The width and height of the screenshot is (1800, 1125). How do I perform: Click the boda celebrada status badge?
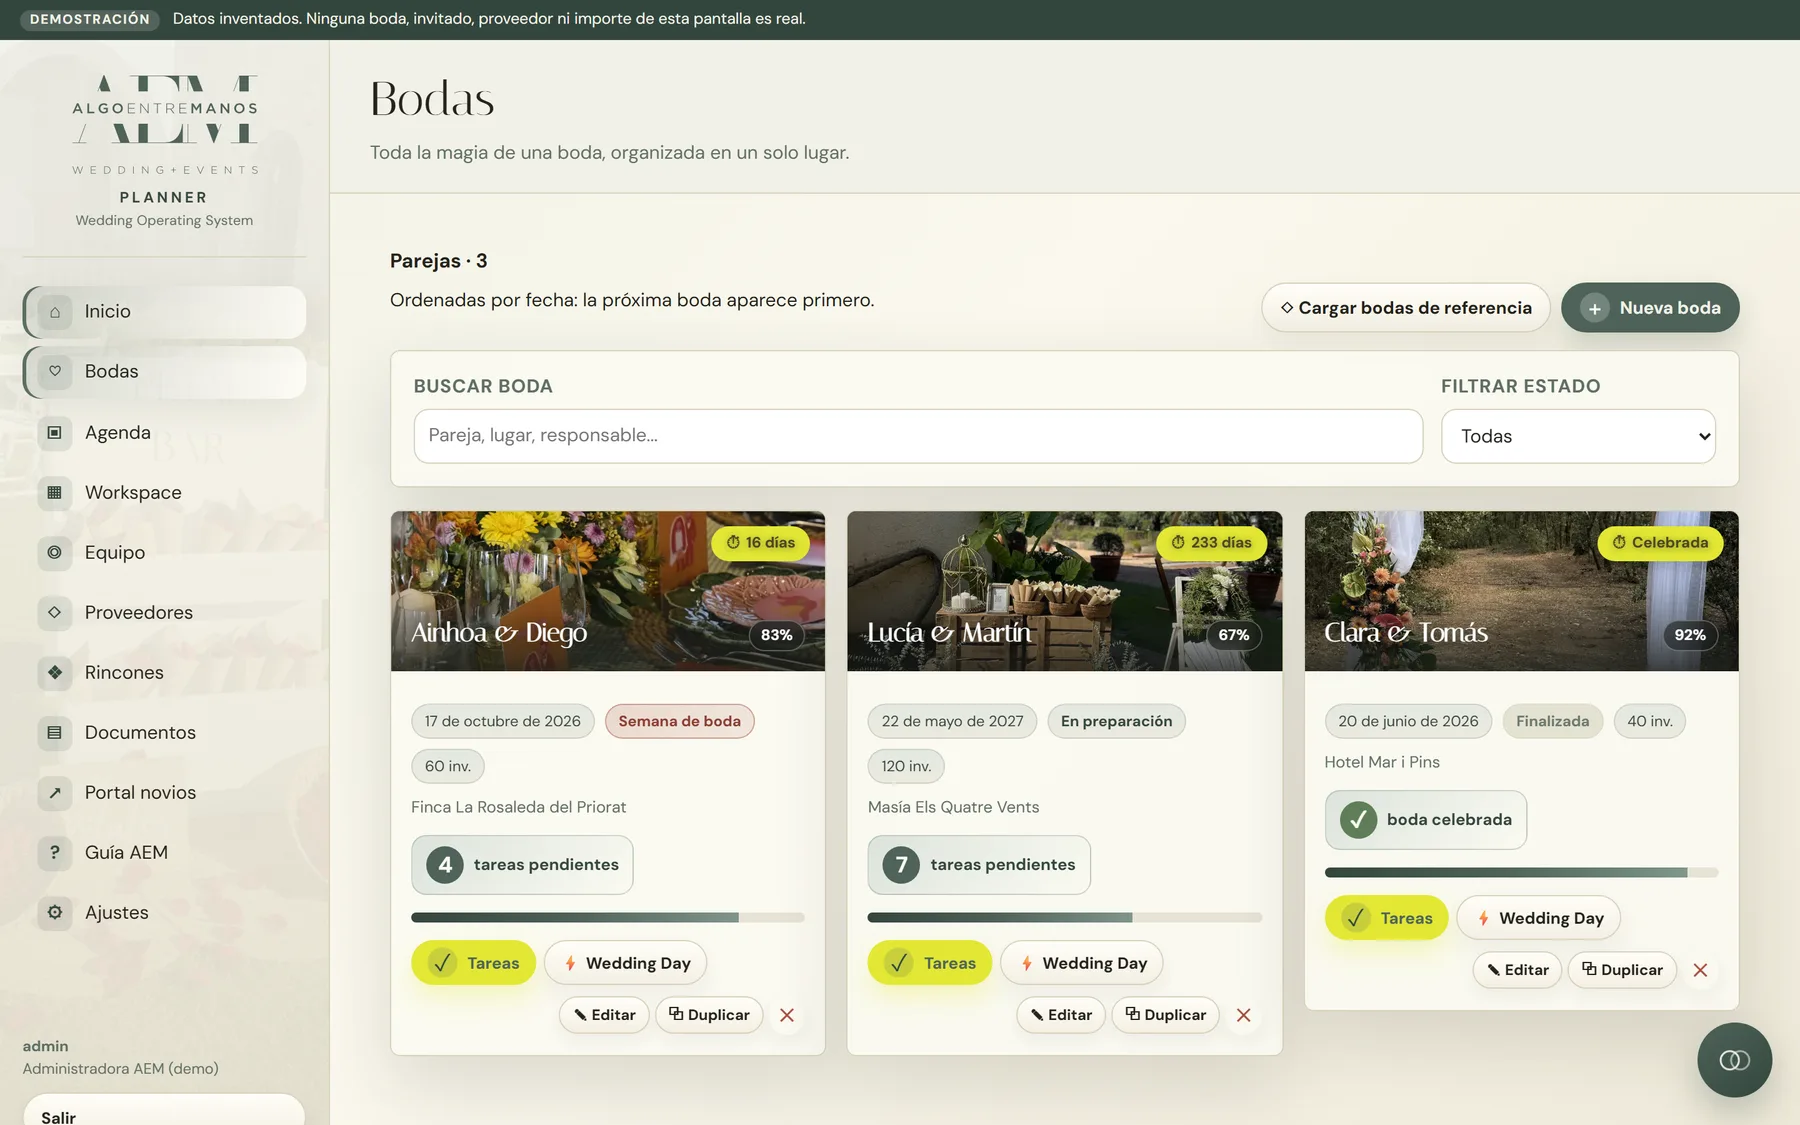point(1426,820)
